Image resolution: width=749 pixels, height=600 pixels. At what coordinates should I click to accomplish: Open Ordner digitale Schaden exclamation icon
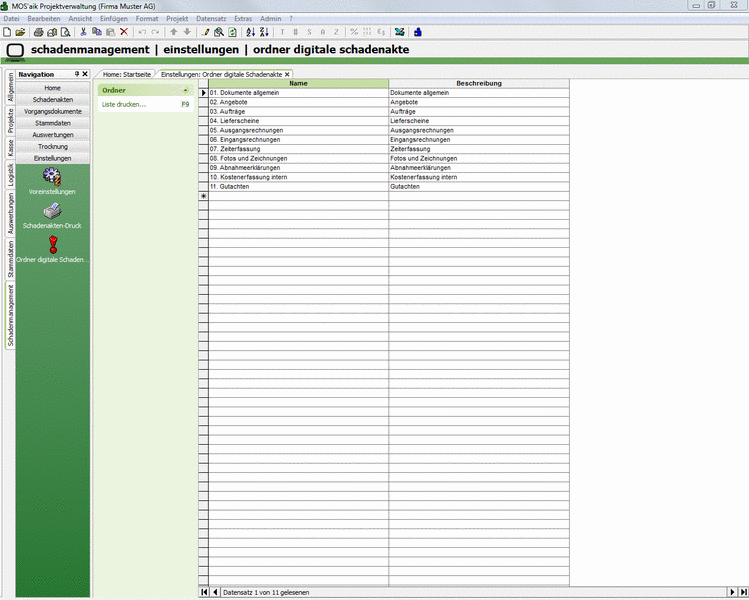[x=53, y=245]
